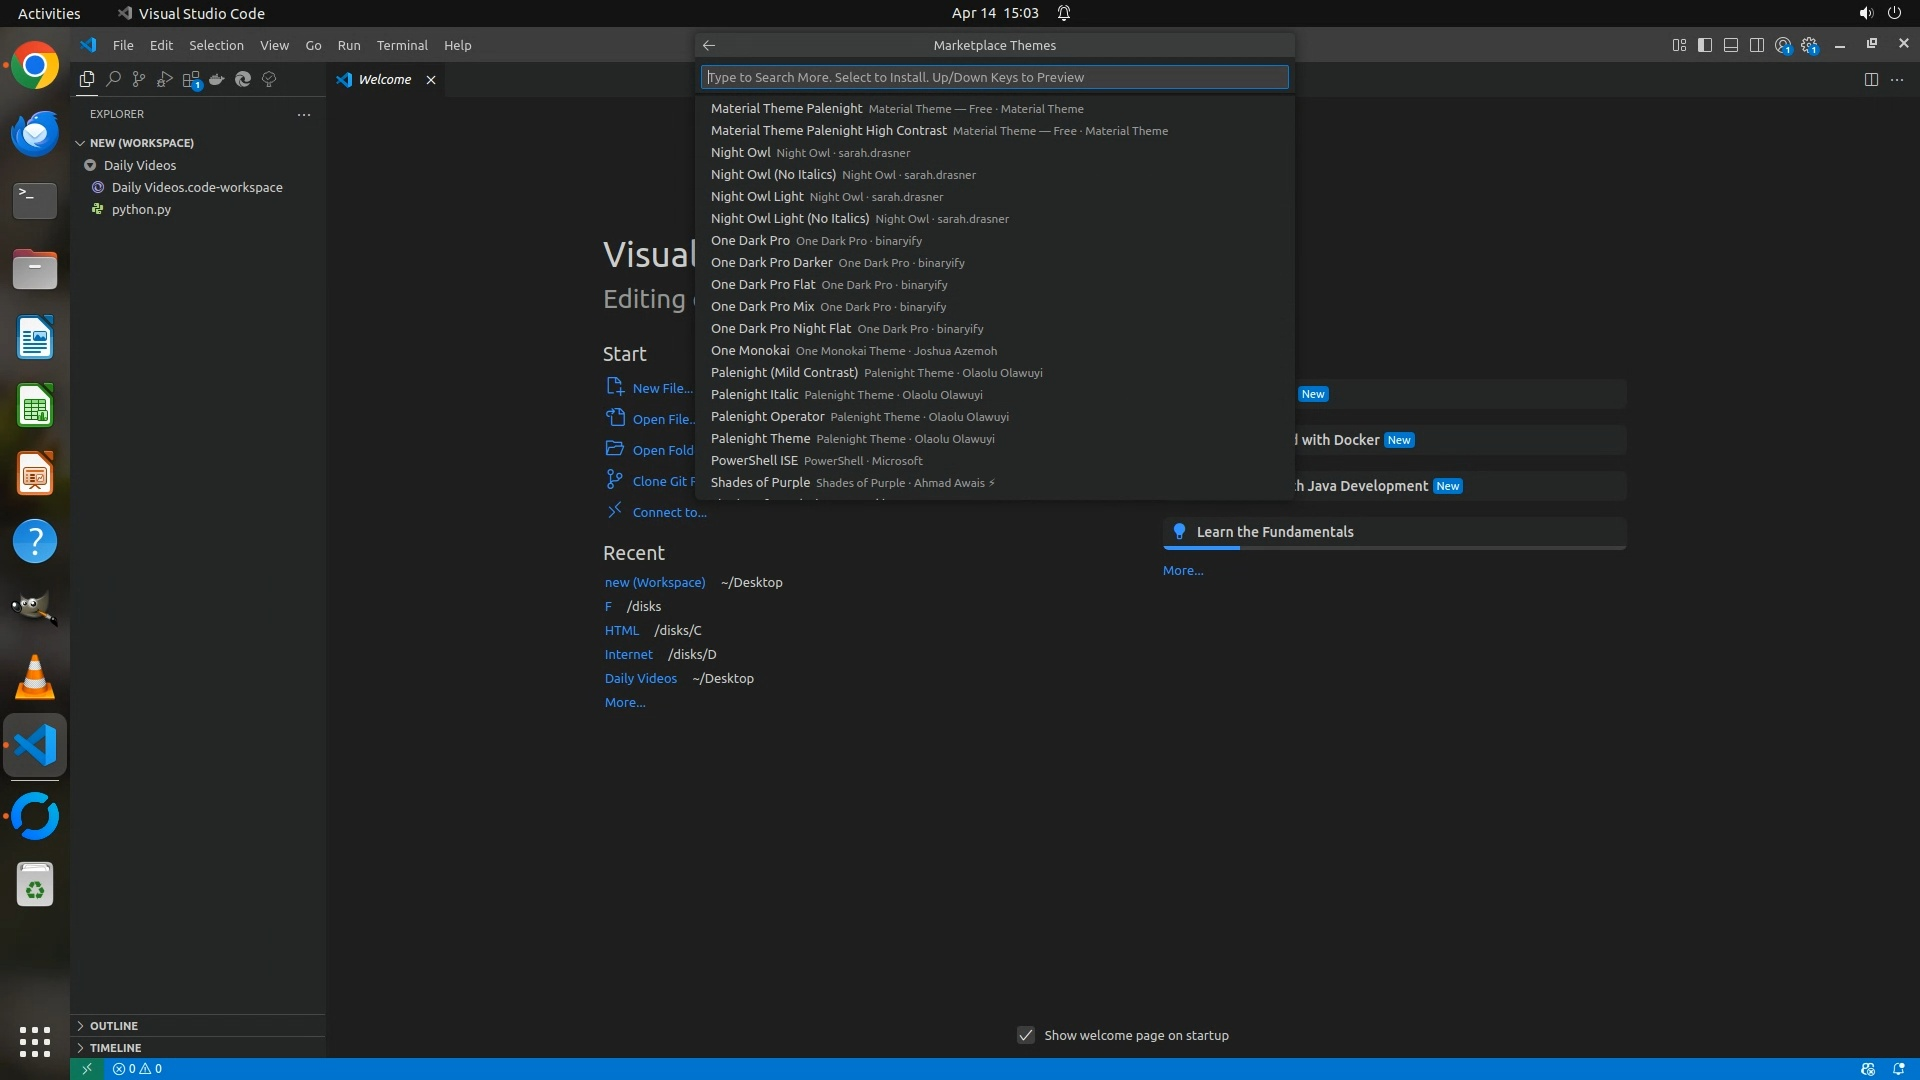Click the Connect to... link
Image resolution: width=1920 pixels, height=1080 pixels.
[669, 512]
